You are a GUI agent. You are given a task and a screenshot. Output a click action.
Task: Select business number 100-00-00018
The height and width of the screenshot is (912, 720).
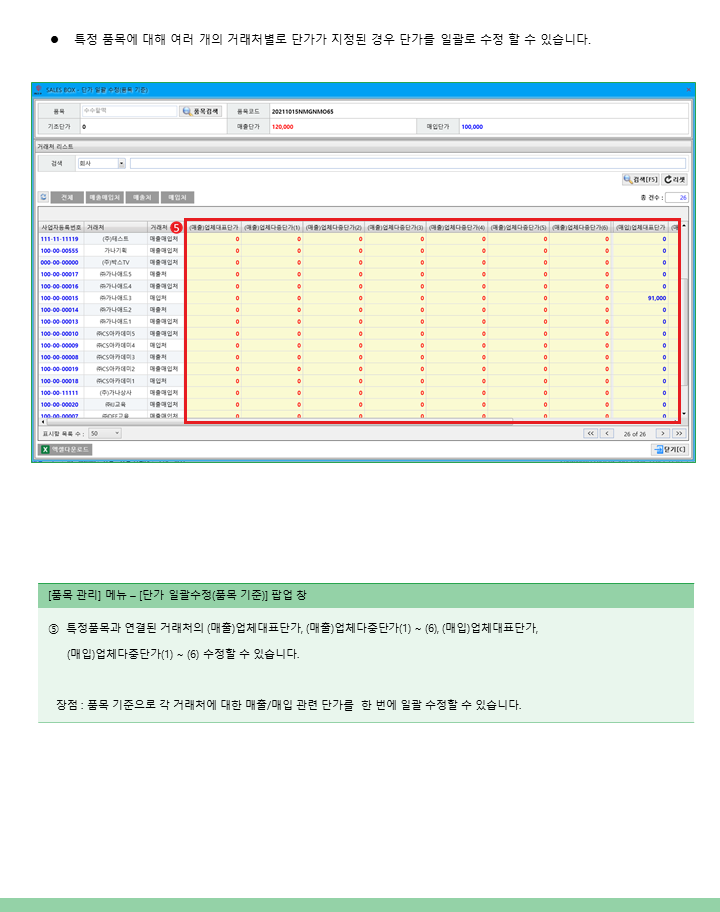point(59,381)
